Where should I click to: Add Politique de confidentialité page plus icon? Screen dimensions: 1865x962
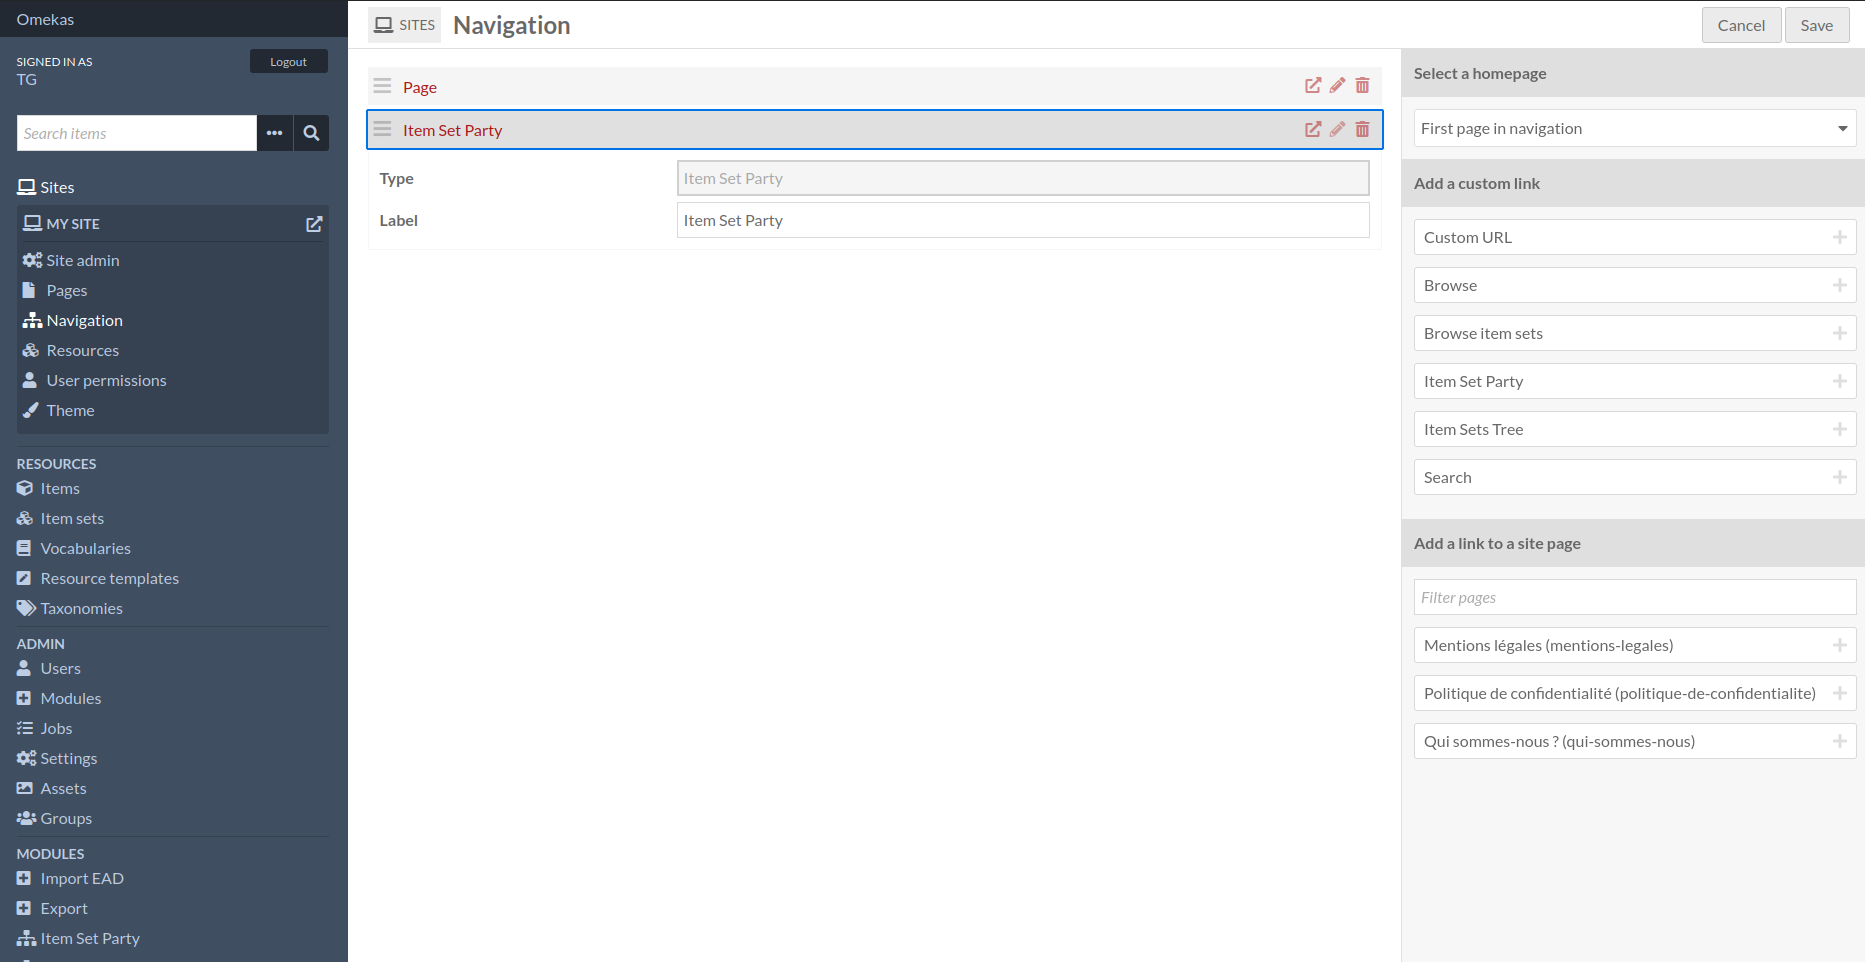pyautogui.click(x=1839, y=693)
